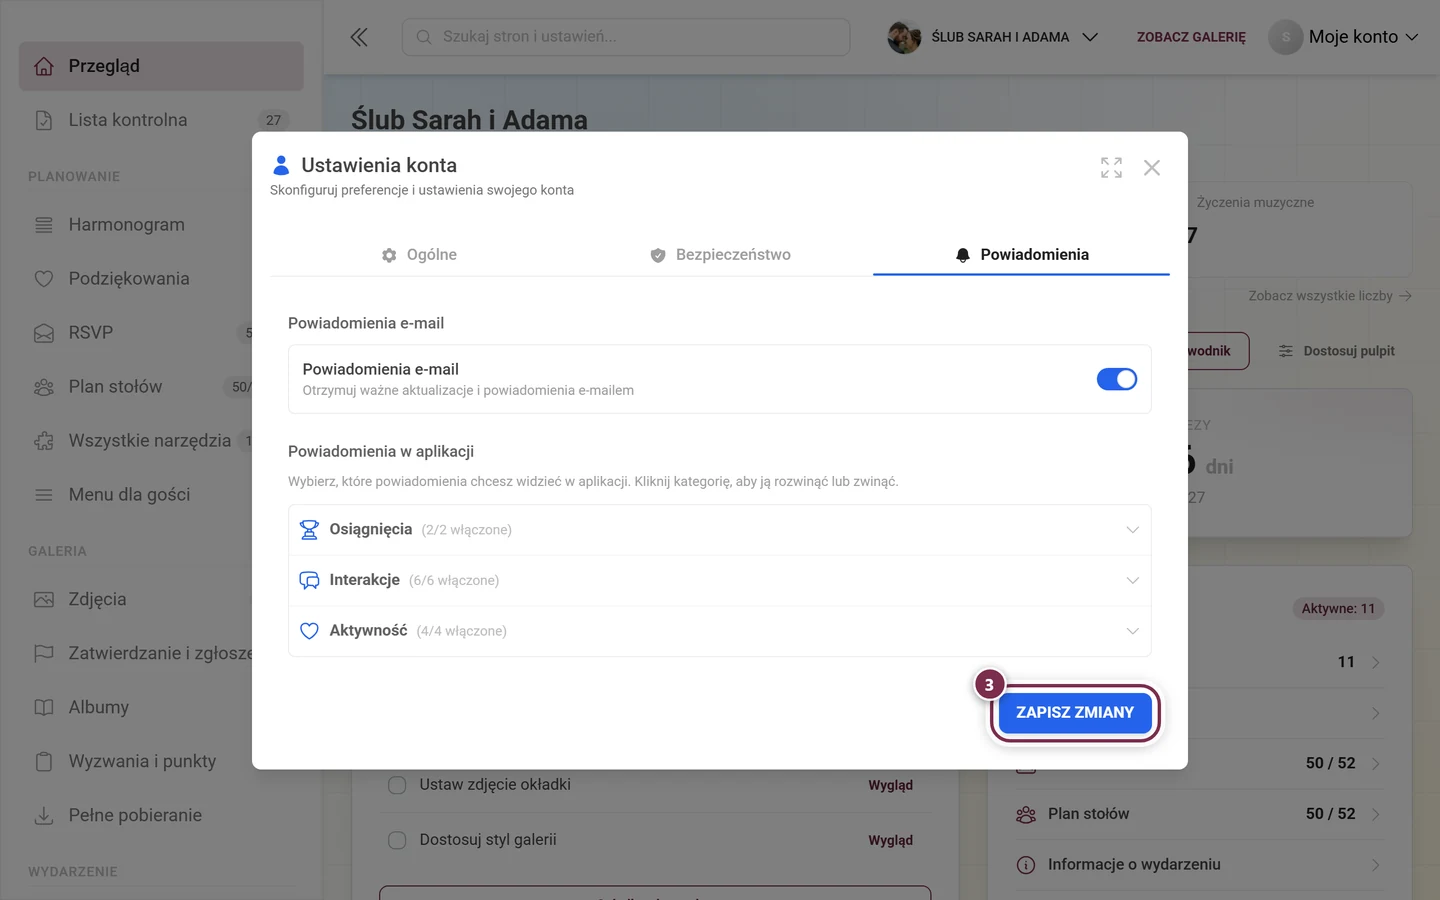1440x900 pixels.
Task: Click the Wygląd label beside Ustaw zdjęcie okładki
Action: [890, 785]
